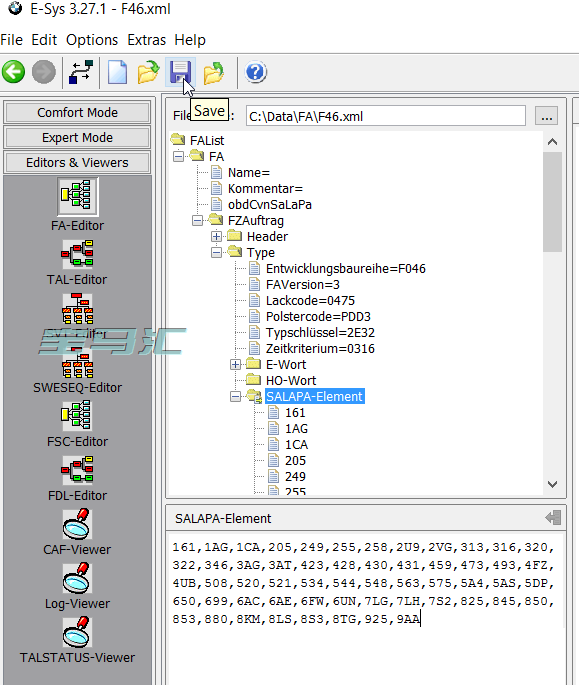Select the Name= tree entry
The height and width of the screenshot is (685, 579).
click(x=249, y=173)
